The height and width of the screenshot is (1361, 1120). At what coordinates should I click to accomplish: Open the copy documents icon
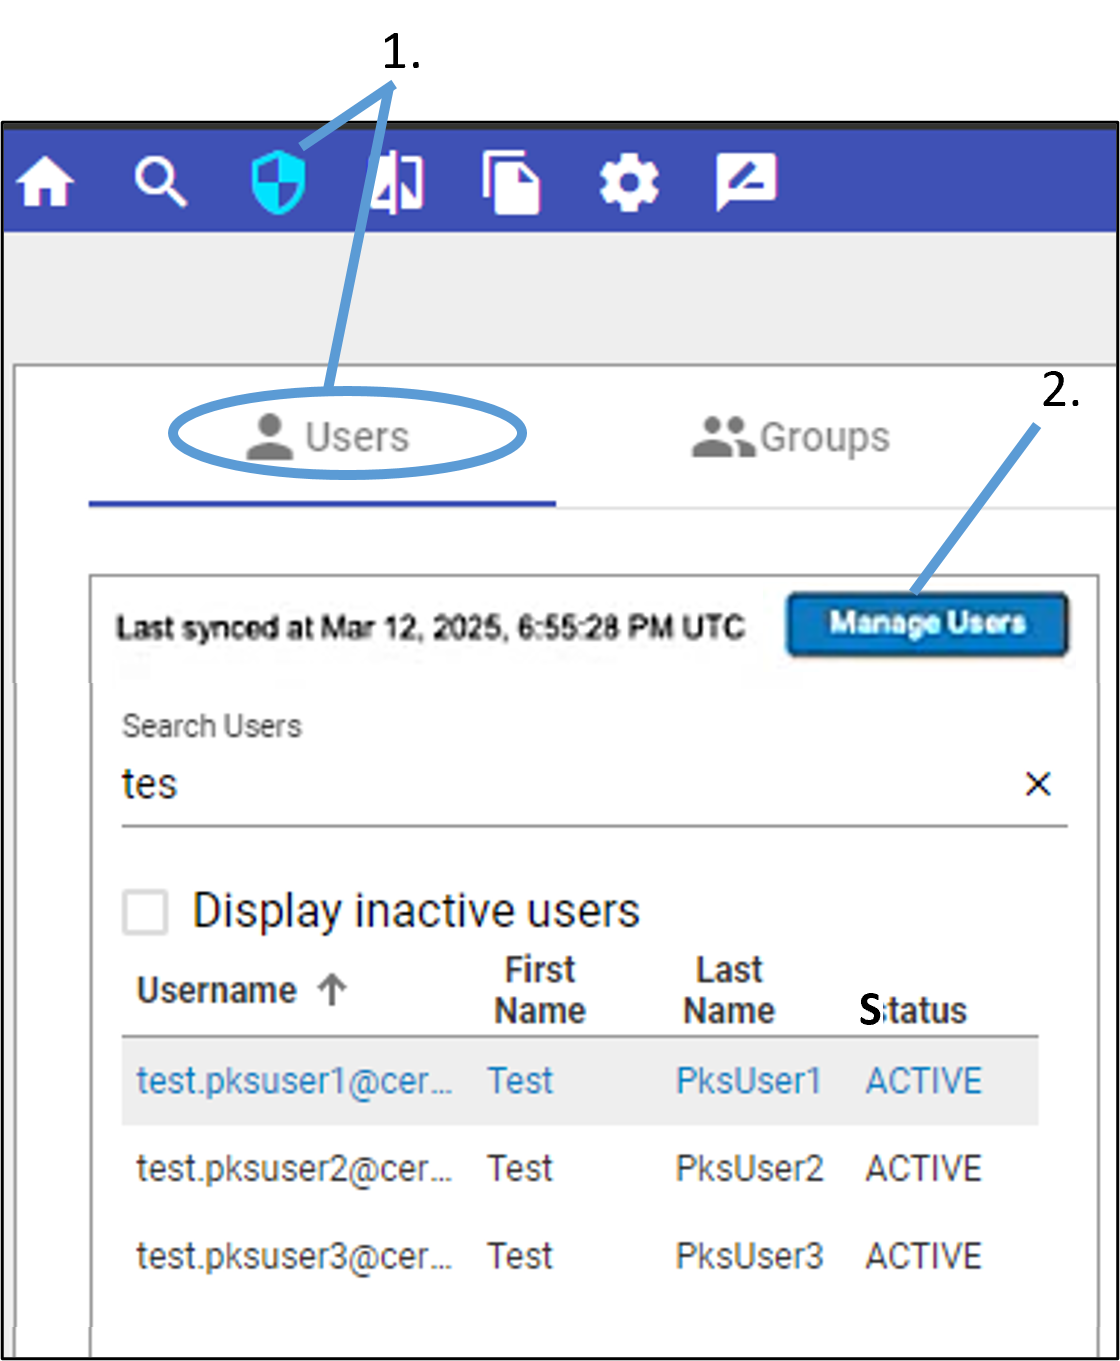(512, 182)
